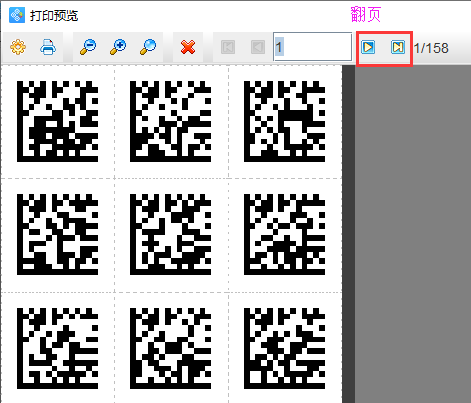Select the bottom-left Data Matrix label
Image resolution: width=471 pixels, height=403 pixels.
click(57, 348)
